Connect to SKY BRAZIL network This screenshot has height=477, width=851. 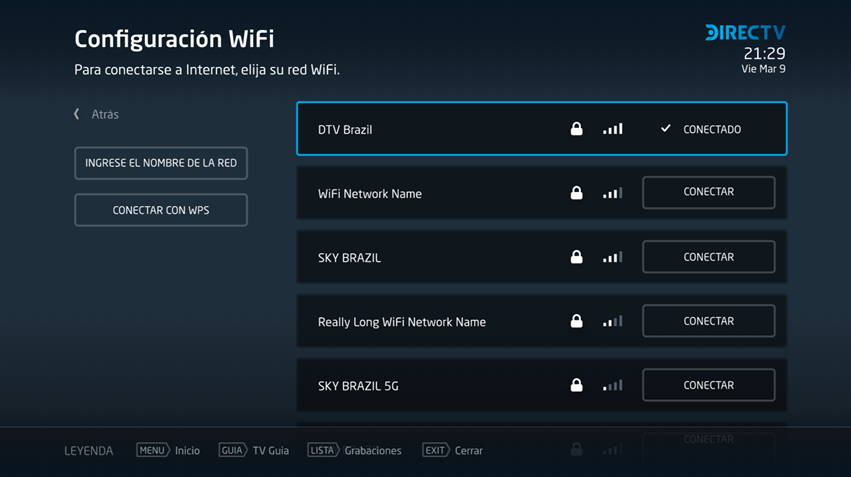(x=708, y=257)
